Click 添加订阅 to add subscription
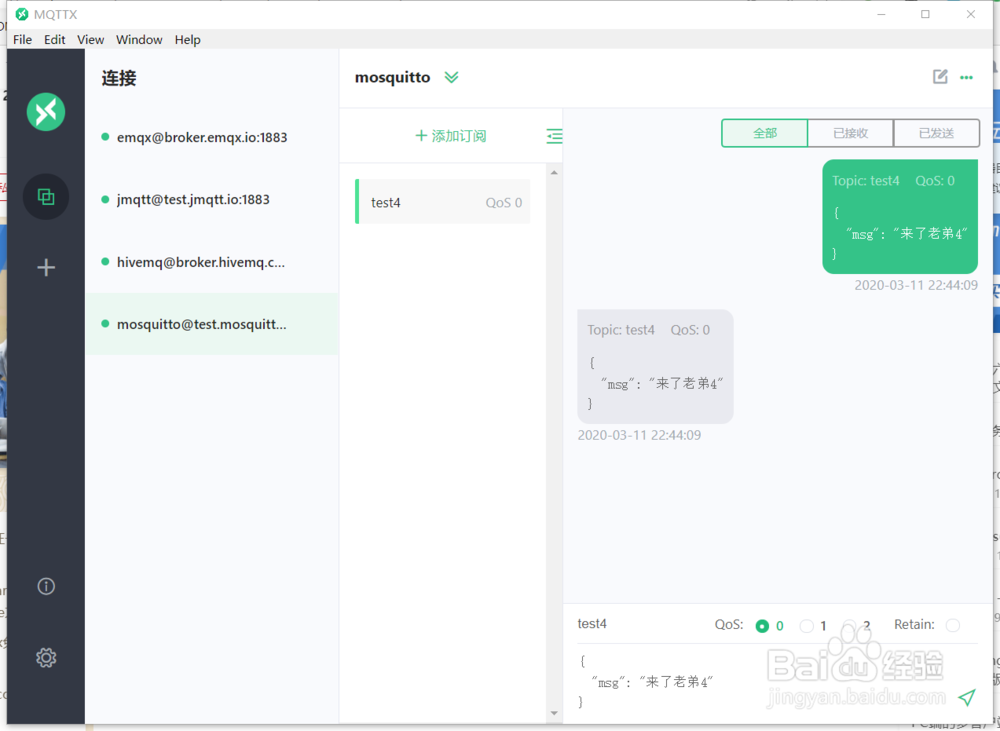 pos(451,136)
